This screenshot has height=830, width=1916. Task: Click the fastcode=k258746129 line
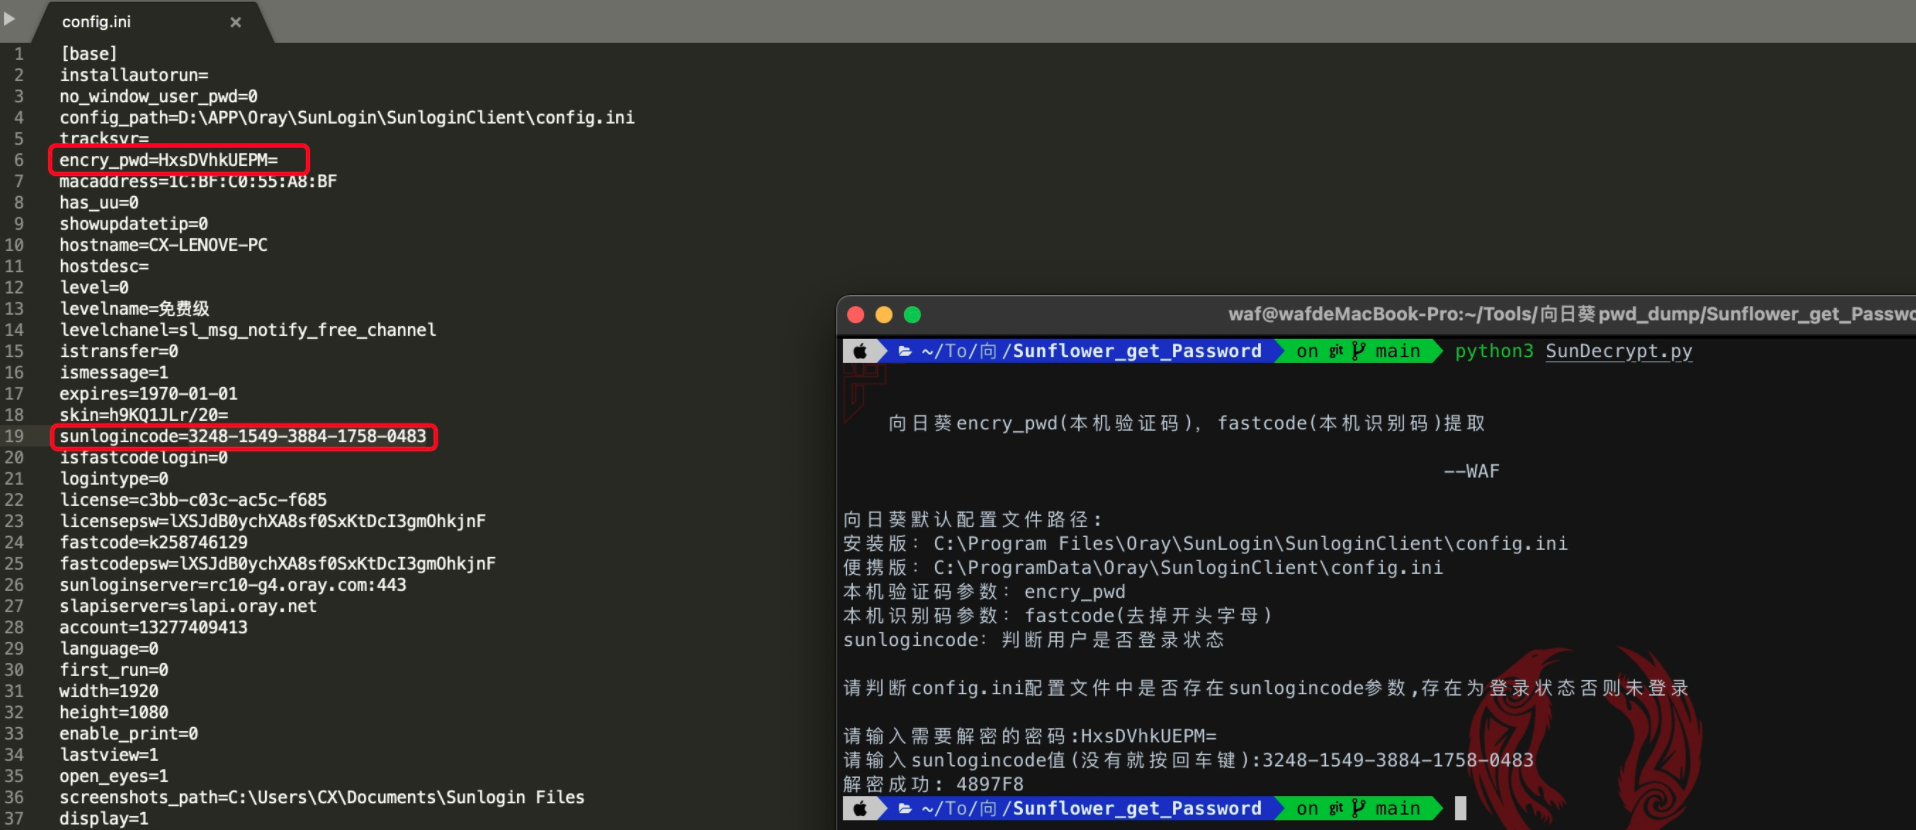(154, 542)
